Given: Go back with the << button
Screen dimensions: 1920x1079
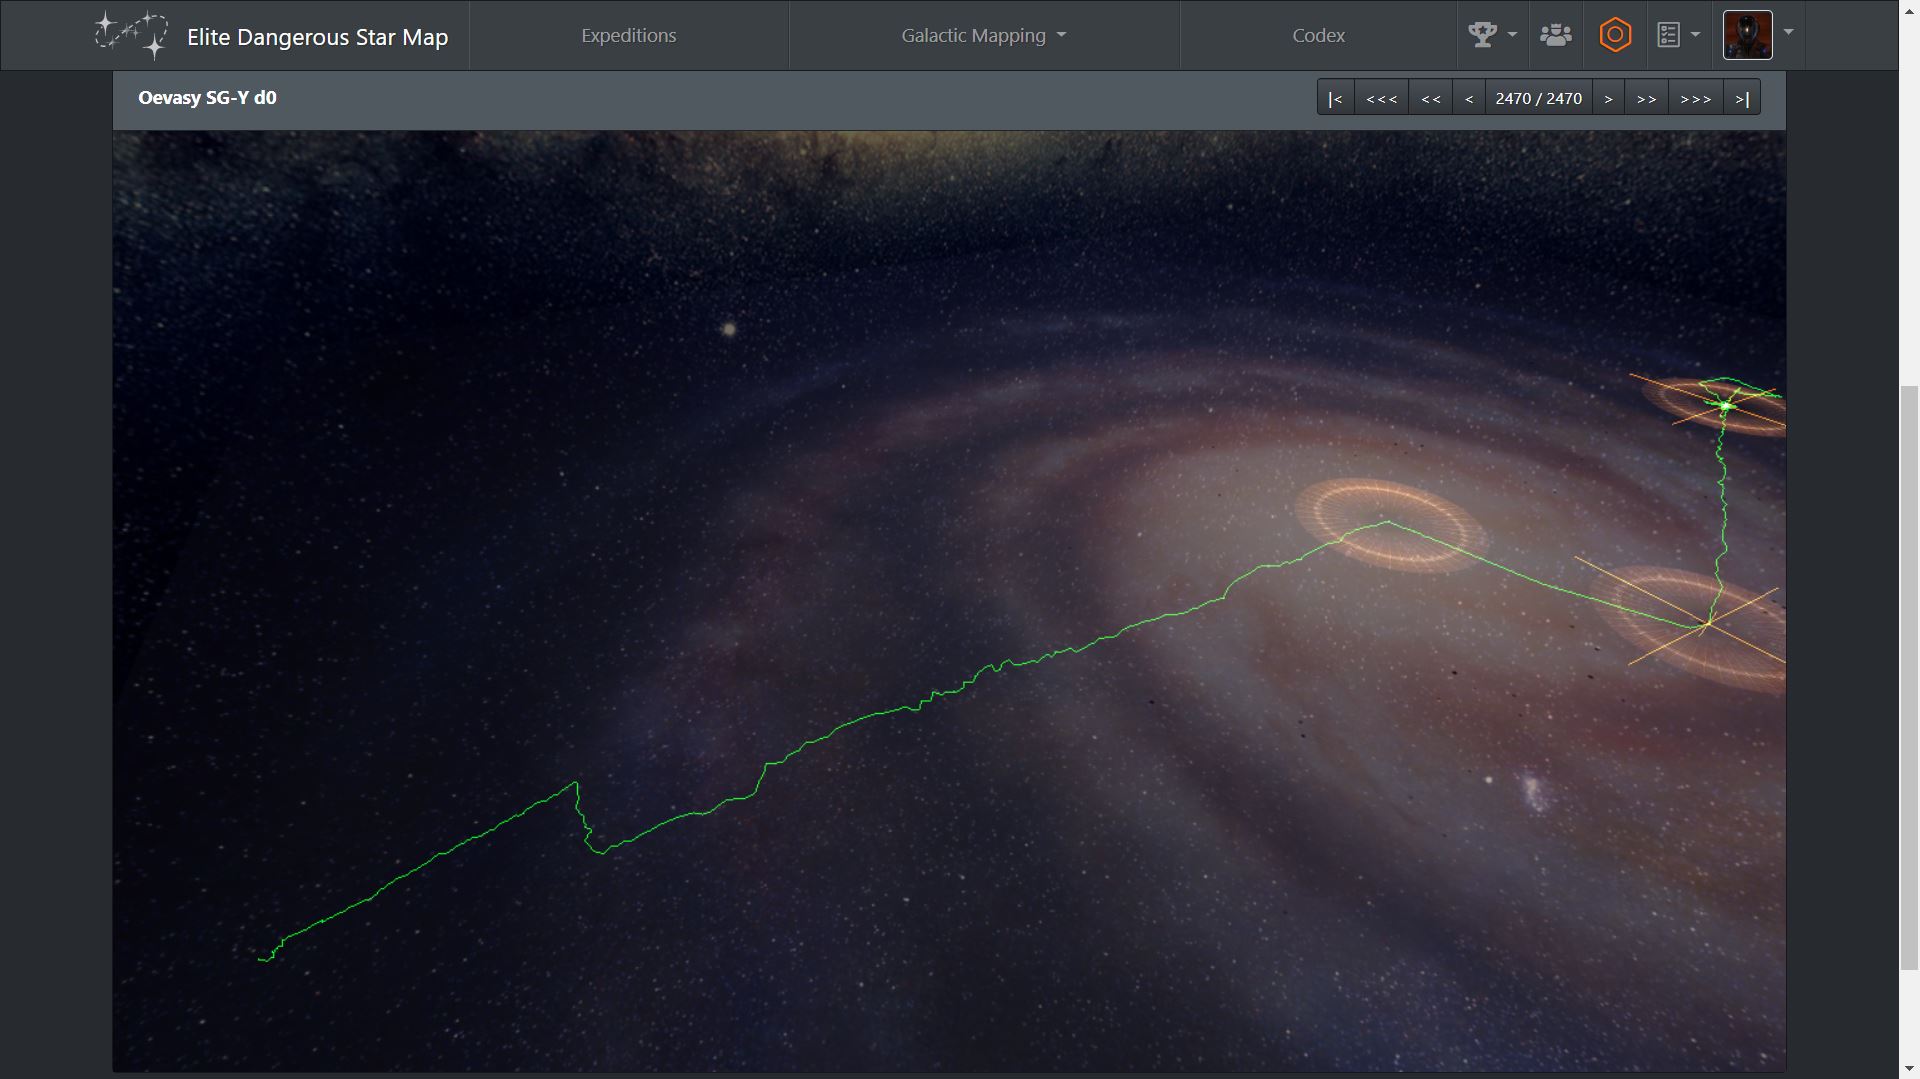Looking at the screenshot, I should click(1431, 98).
